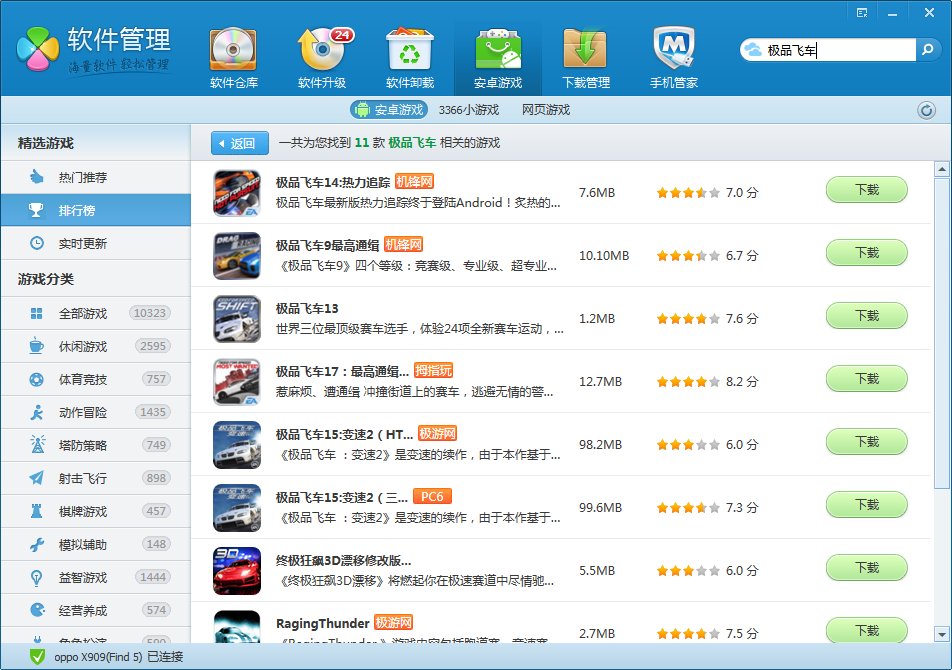Viewport: 952px width, 670px height.
Task: Select 热门推荐 in the sidebar
Action: [82, 177]
